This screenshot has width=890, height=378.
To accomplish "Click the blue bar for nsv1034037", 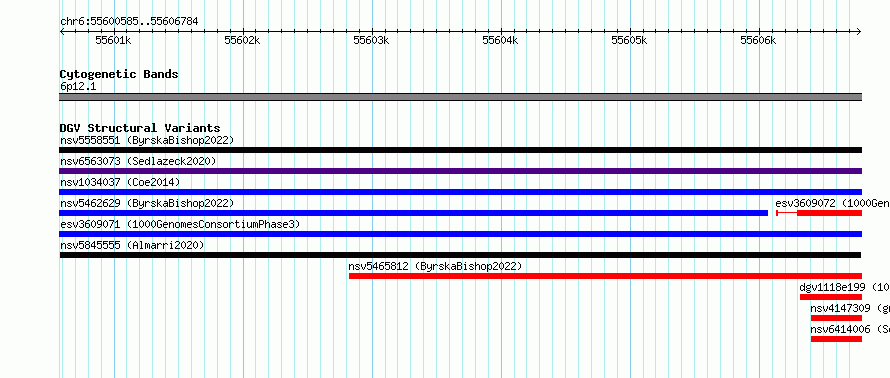I will point(460,192).
